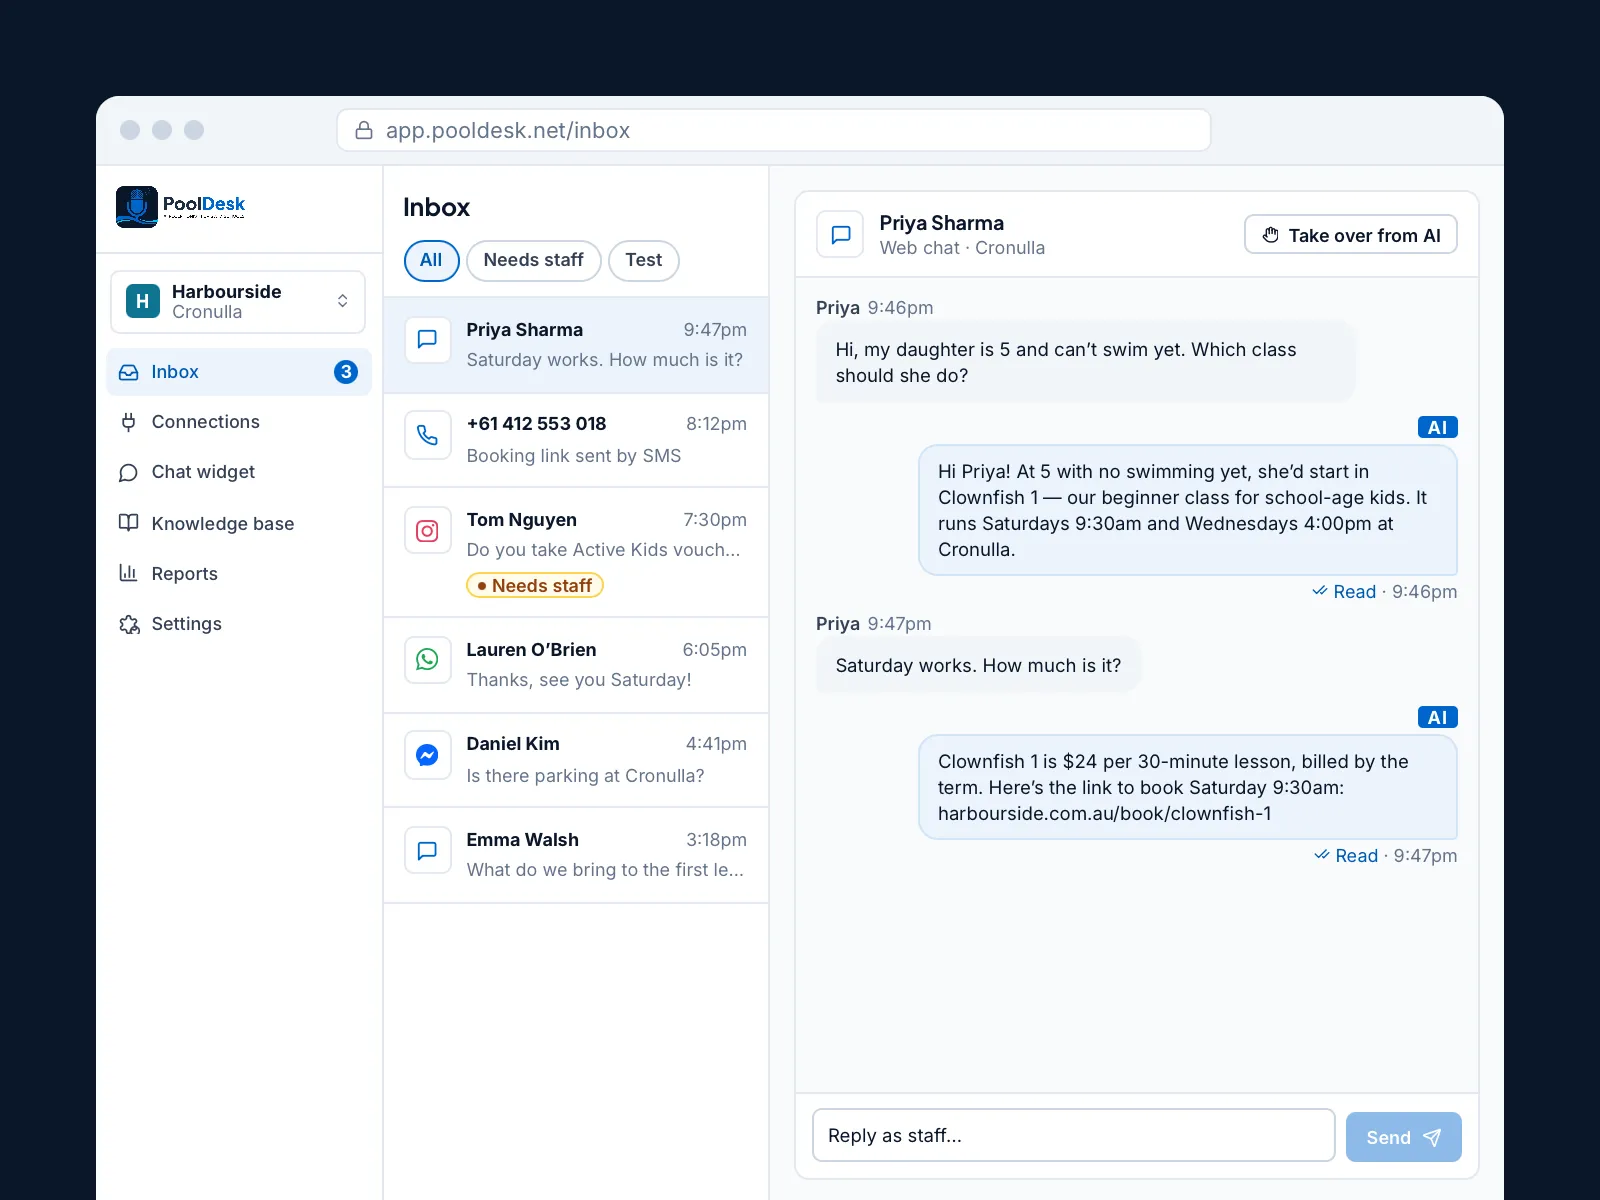Screen dimensions: 1600x1200
Task: Click 'Is there parking at Cronulla?' preview
Action: (x=585, y=776)
